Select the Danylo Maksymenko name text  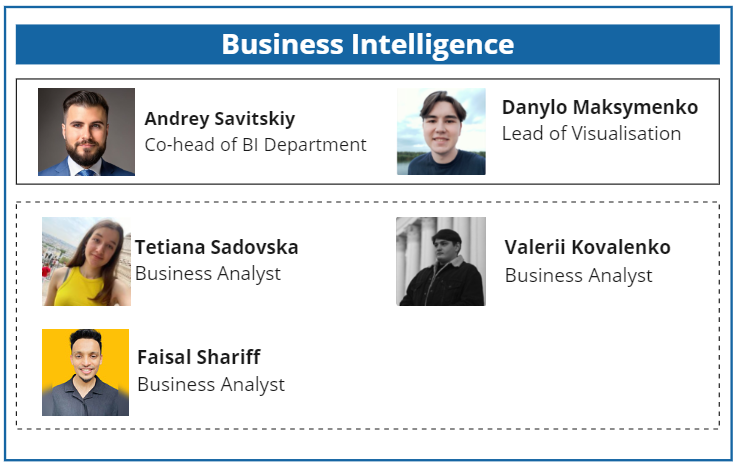(600, 107)
